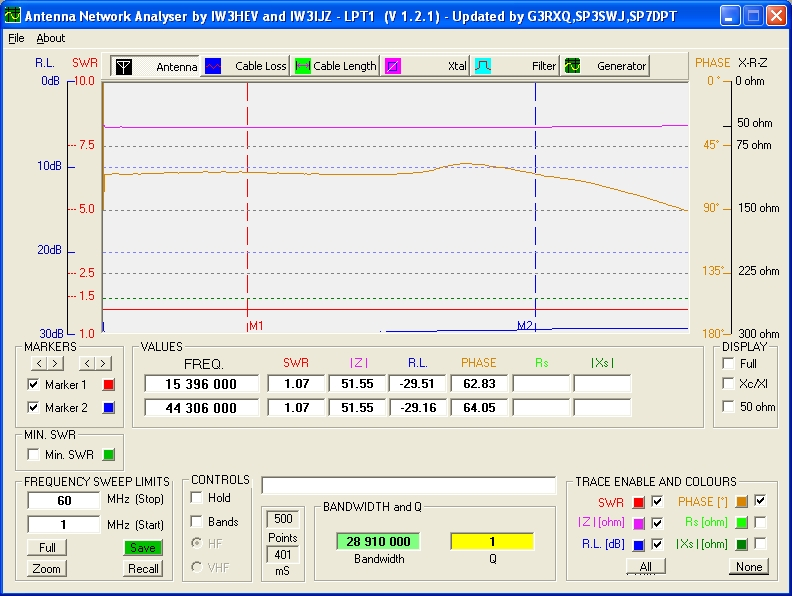This screenshot has width=792, height=596.
Task: Uncheck the Marker 2 checkbox
Action: [34, 408]
